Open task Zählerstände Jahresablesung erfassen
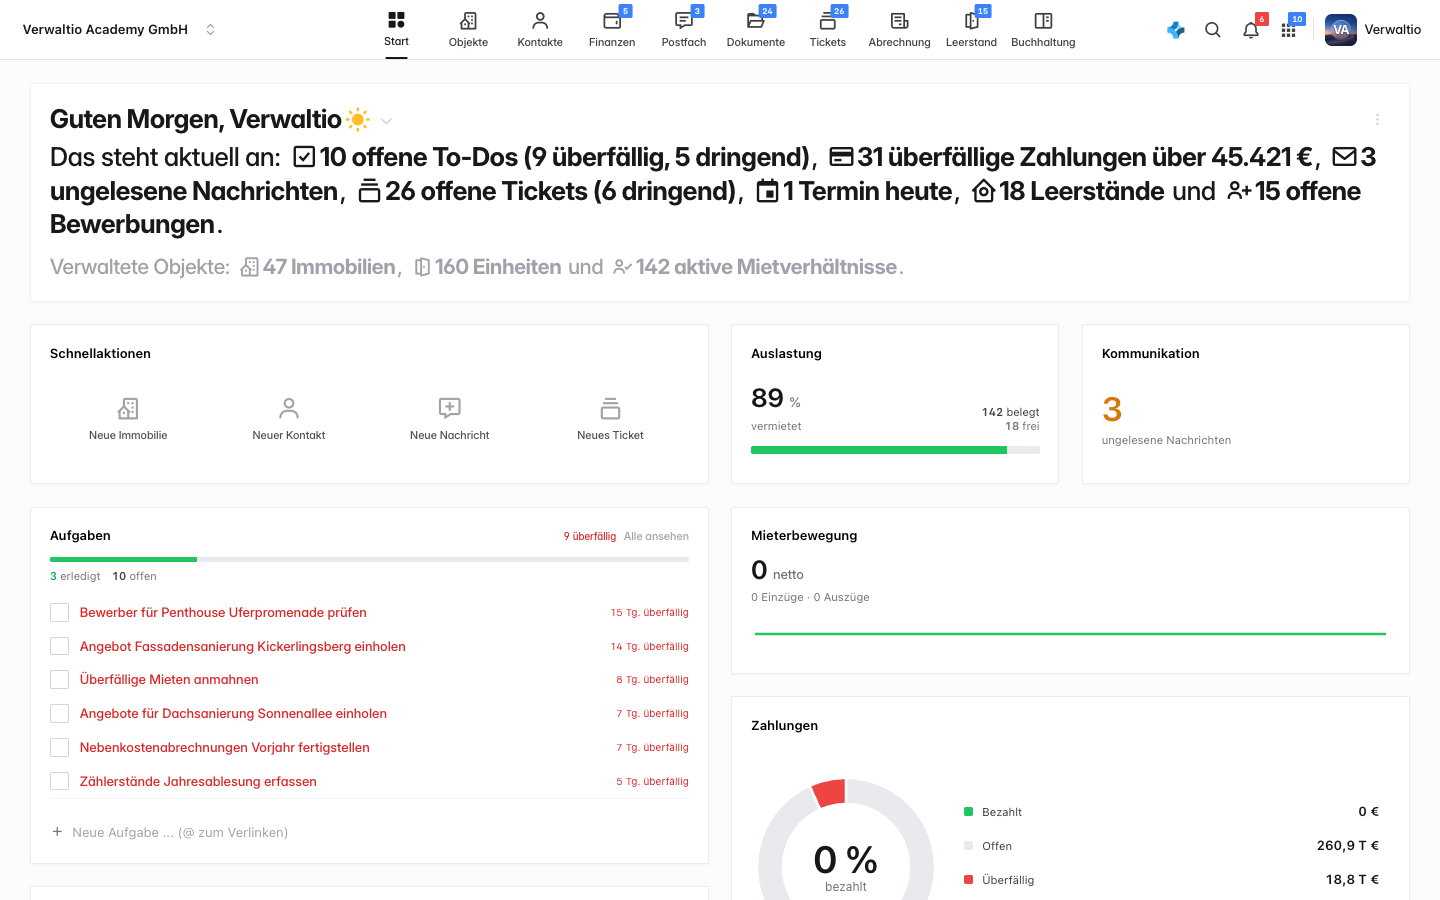This screenshot has width=1440, height=900. [198, 782]
